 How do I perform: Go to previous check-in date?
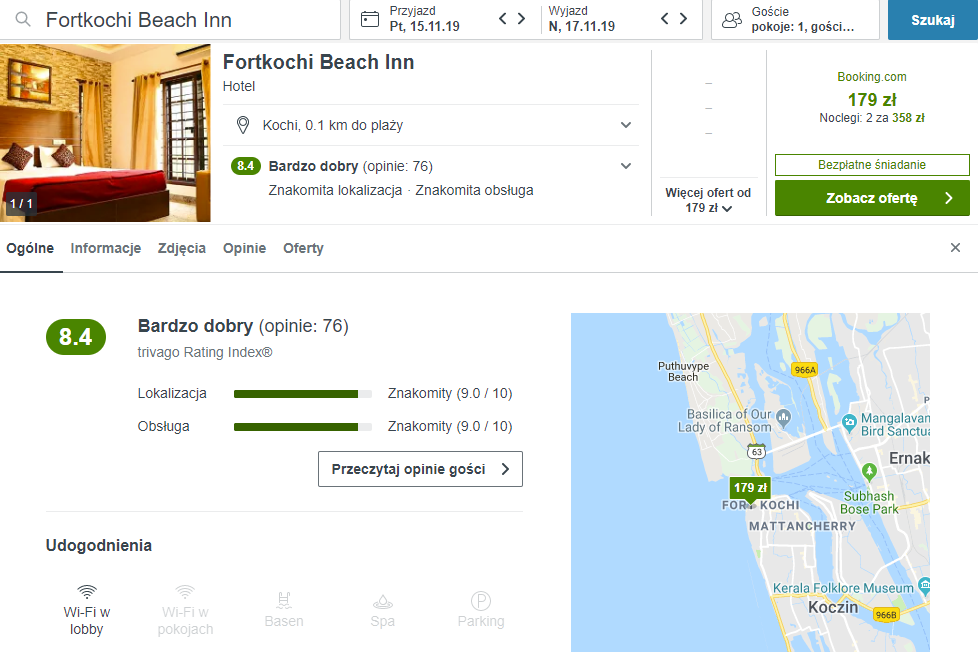click(x=503, y=19)
